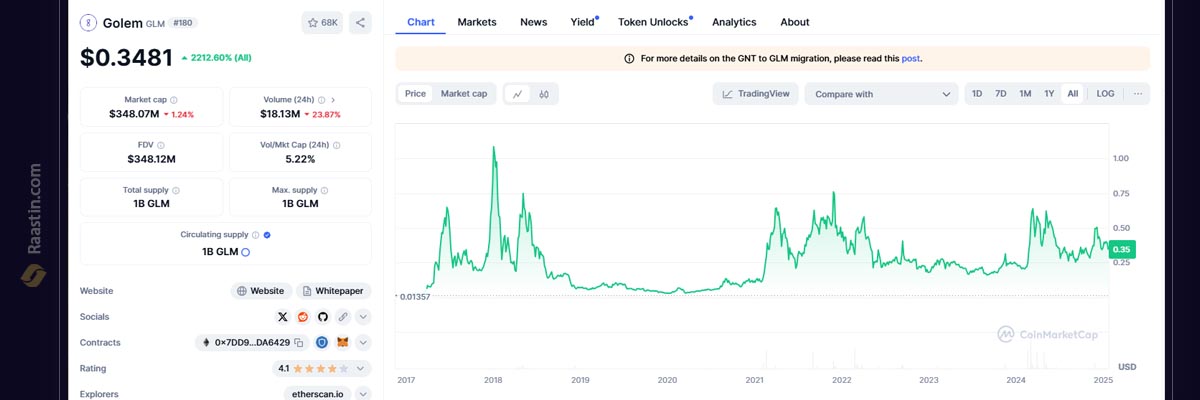This screenshot has width=1200, height=400.
Task: Open chart more options (three dots)
Action: click(x=1137, y=94)
